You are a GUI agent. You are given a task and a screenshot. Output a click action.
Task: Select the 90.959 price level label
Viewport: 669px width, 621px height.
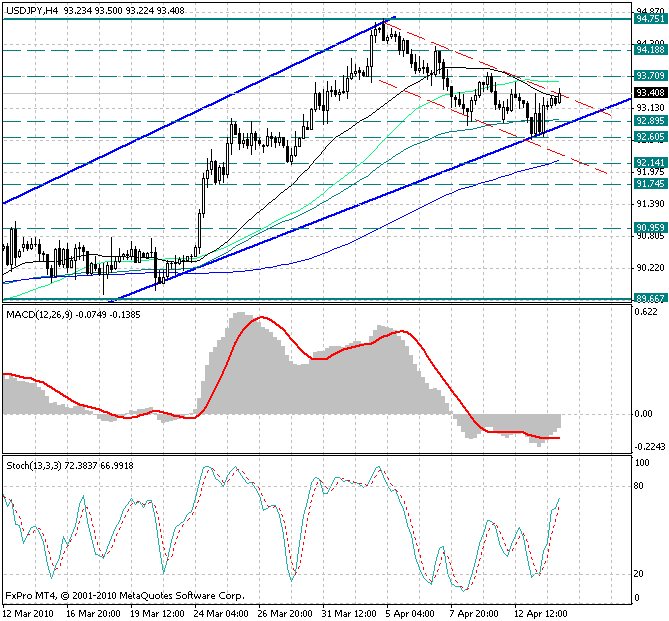pyautogui.click(x=650, y=227)
